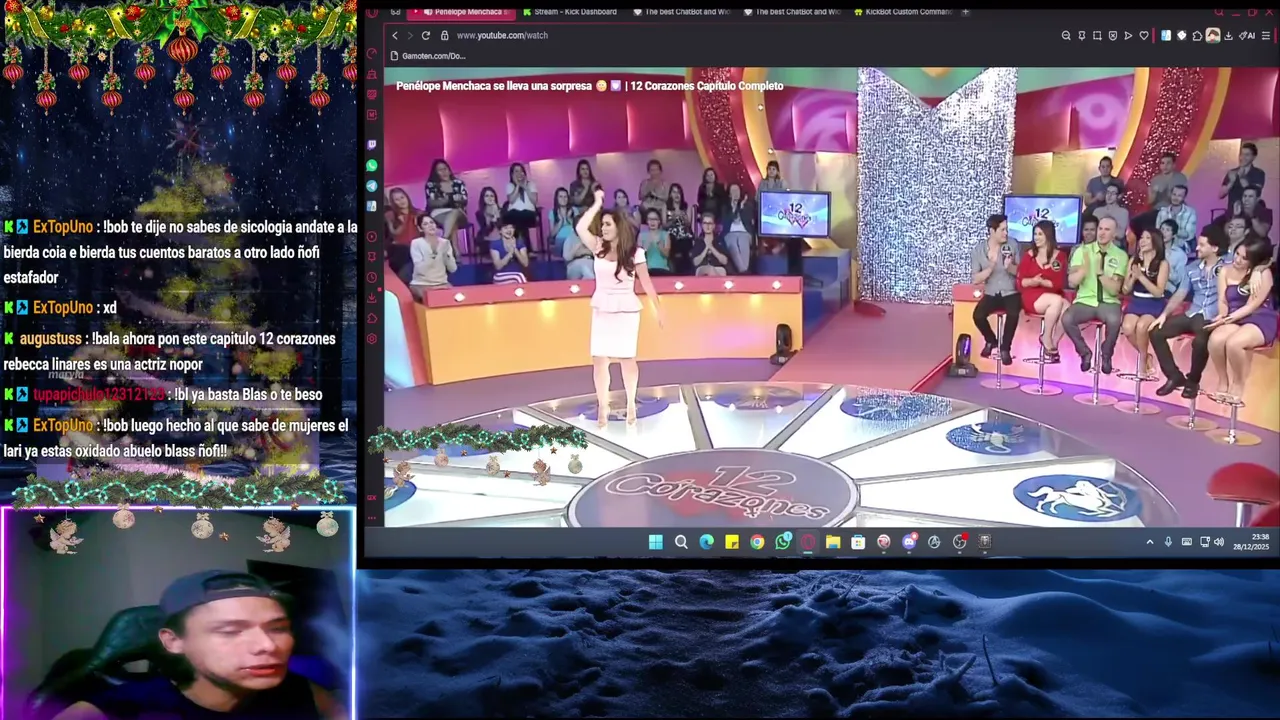Viewport: 1280px width, 720px height.
Task: Switch to KickBot Custom Commands tab
Action: point(903,12)
